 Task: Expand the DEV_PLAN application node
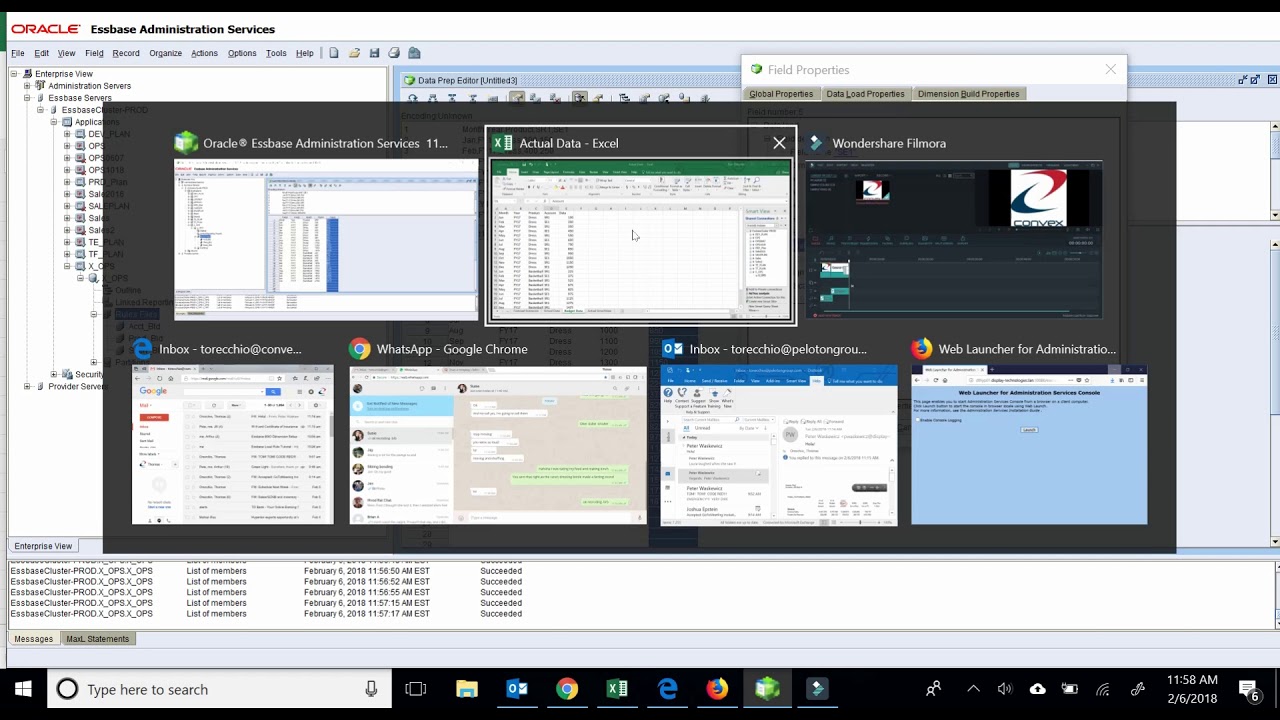point(68,134)
